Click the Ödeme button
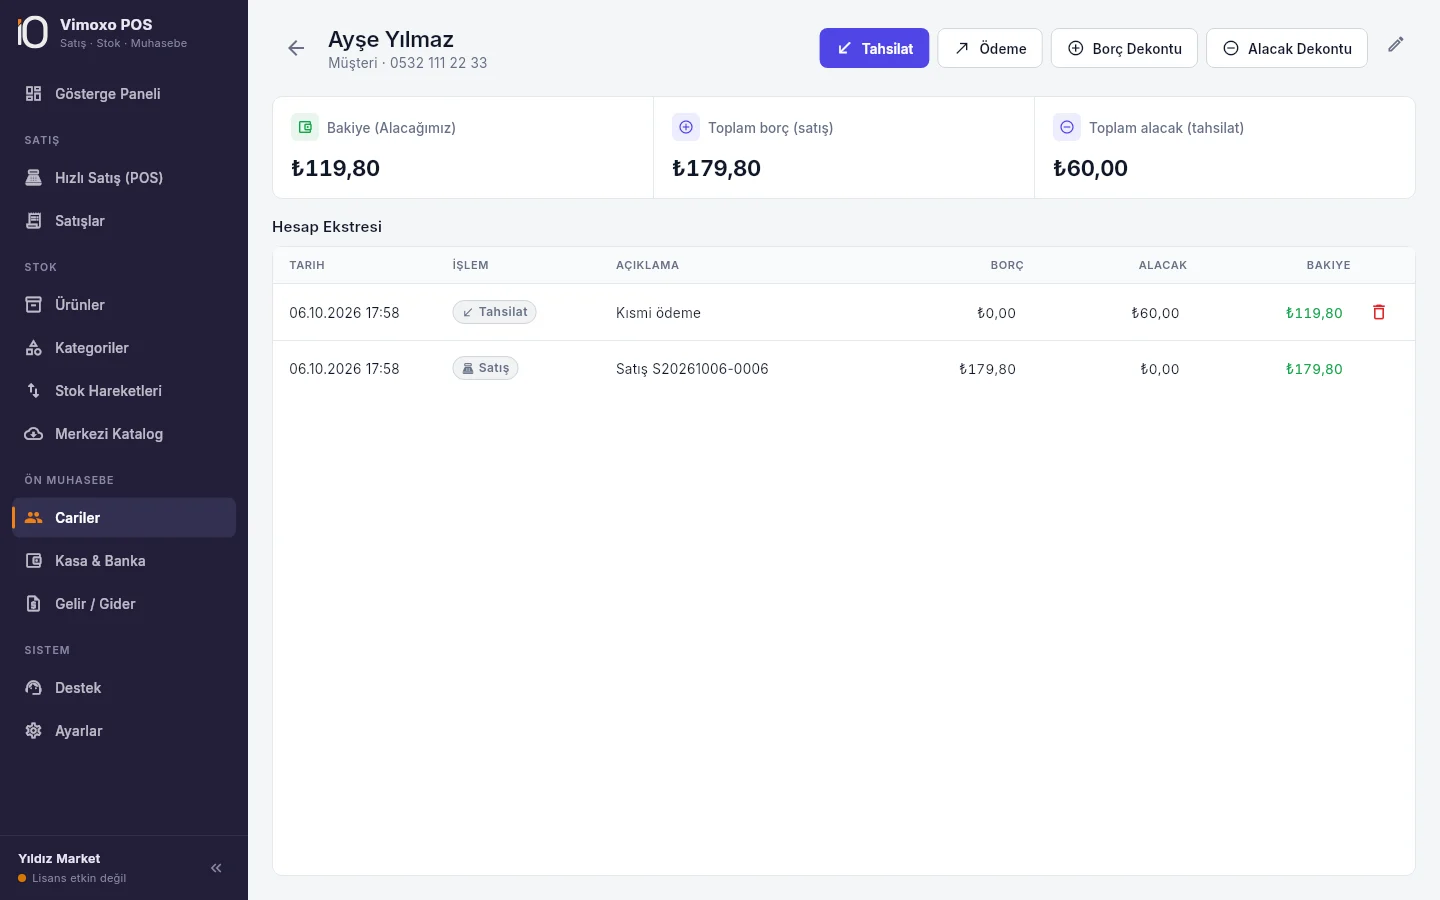Viewport: 1440px width, 900px height. click(x=990, y=48)
